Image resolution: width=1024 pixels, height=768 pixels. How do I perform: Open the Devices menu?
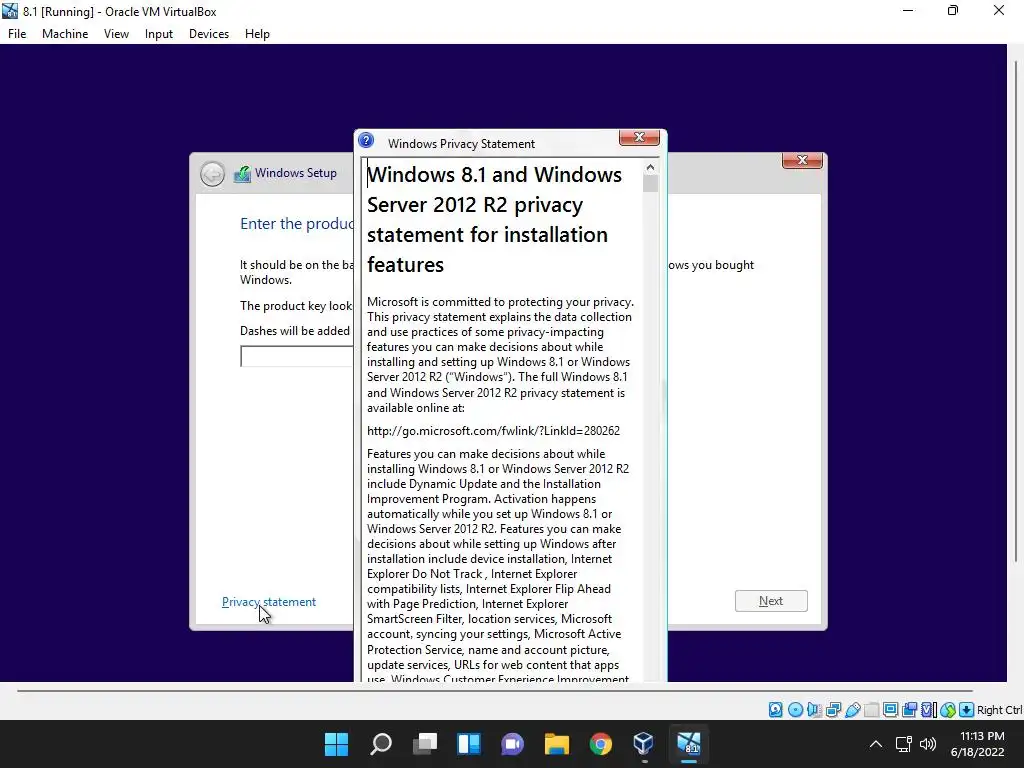(209, 34)
